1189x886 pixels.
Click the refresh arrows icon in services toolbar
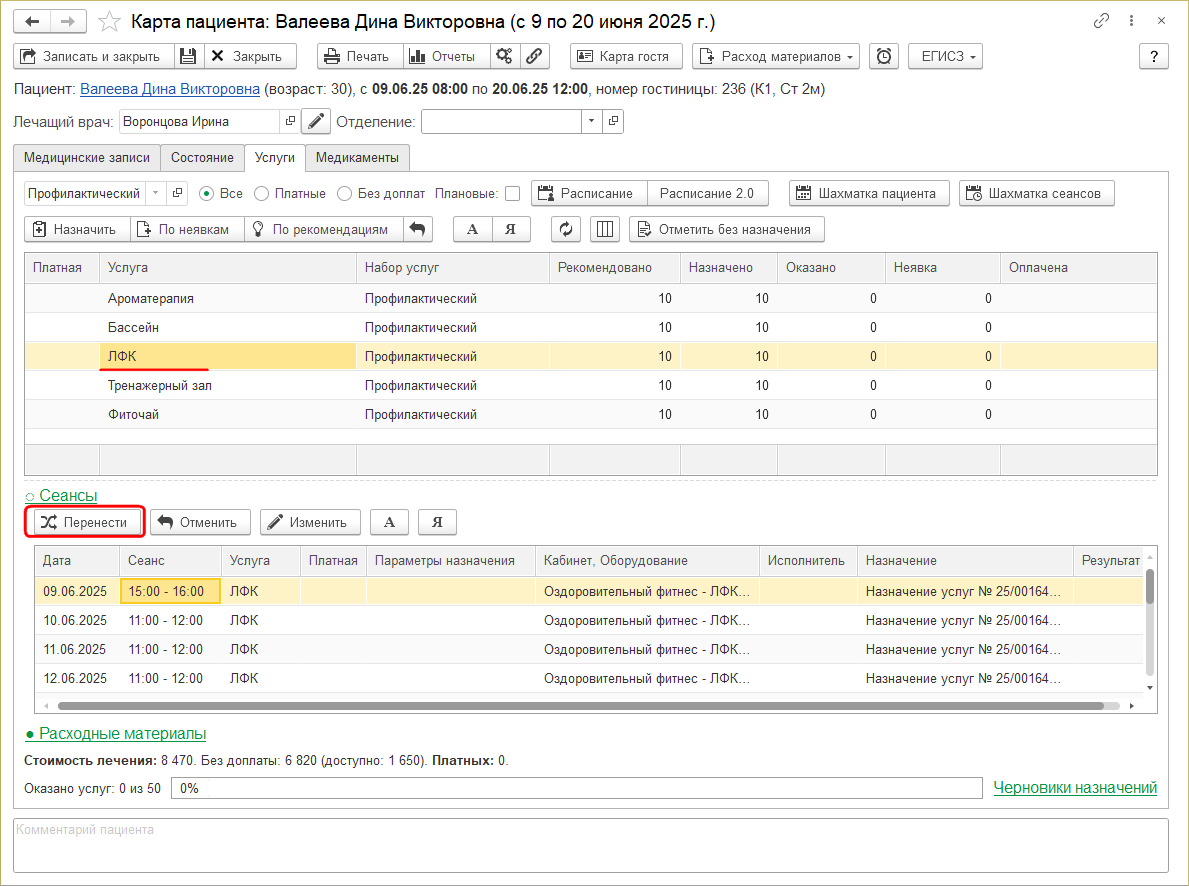(566, 229)
